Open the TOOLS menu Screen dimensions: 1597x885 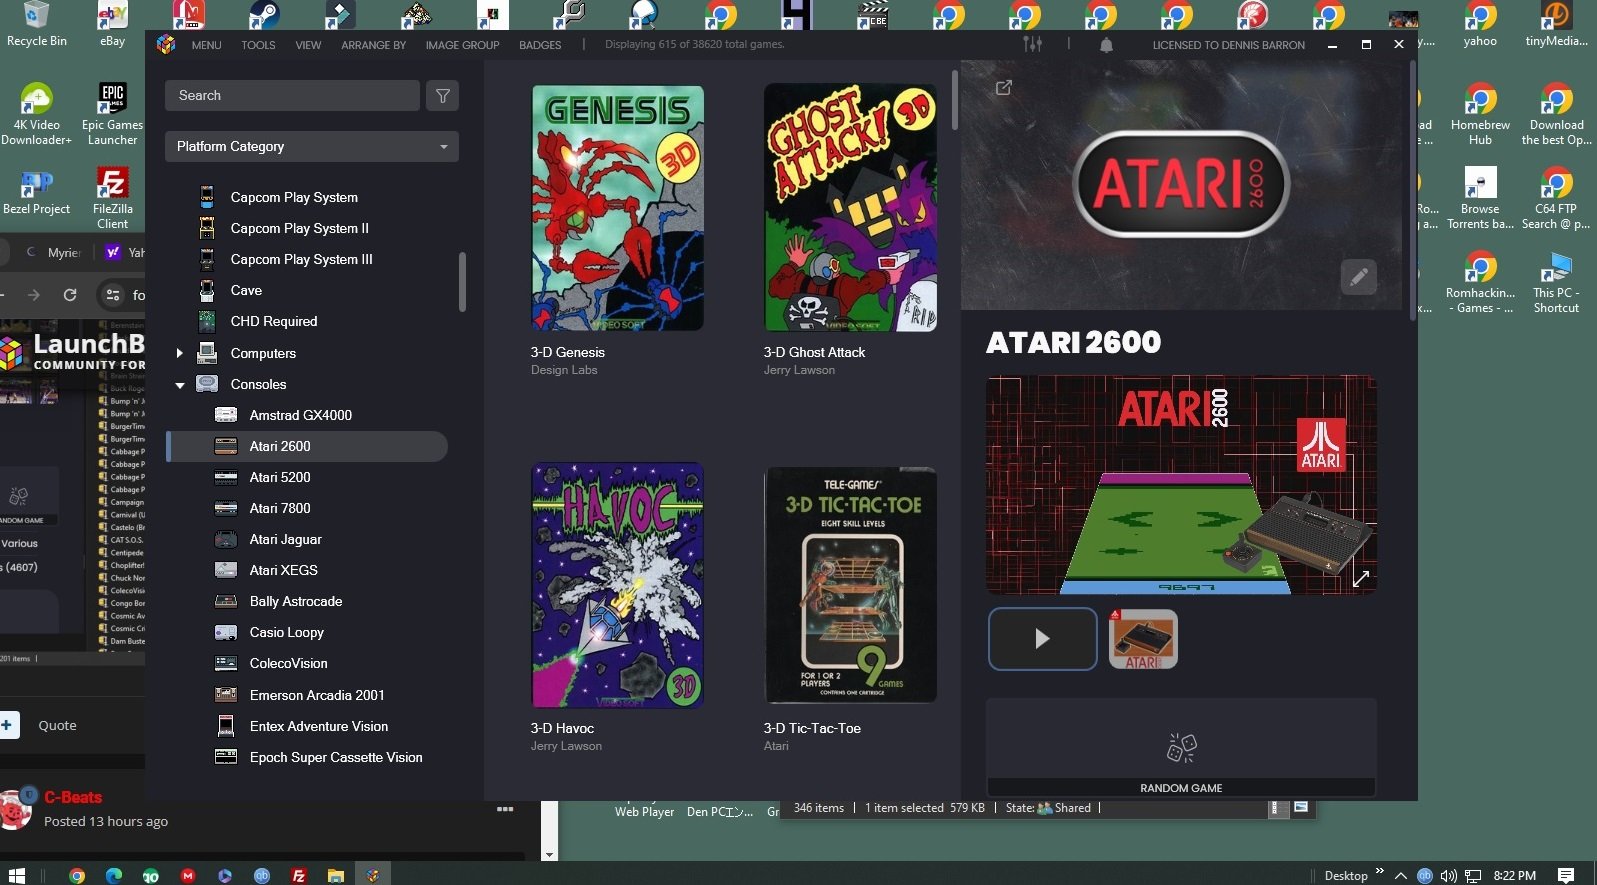click(258, 45)
